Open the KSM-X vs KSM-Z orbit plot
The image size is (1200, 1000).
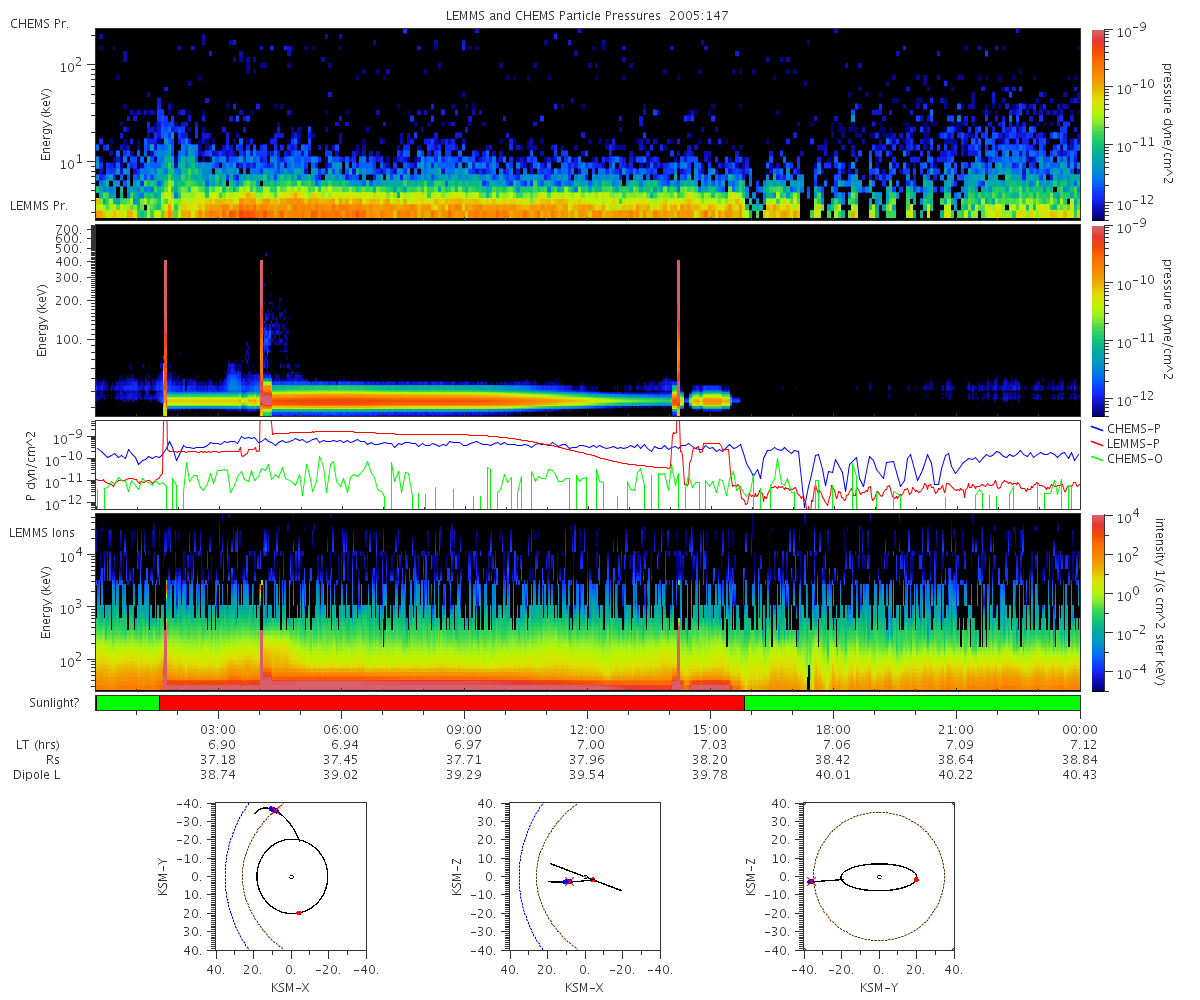[584, 876]
